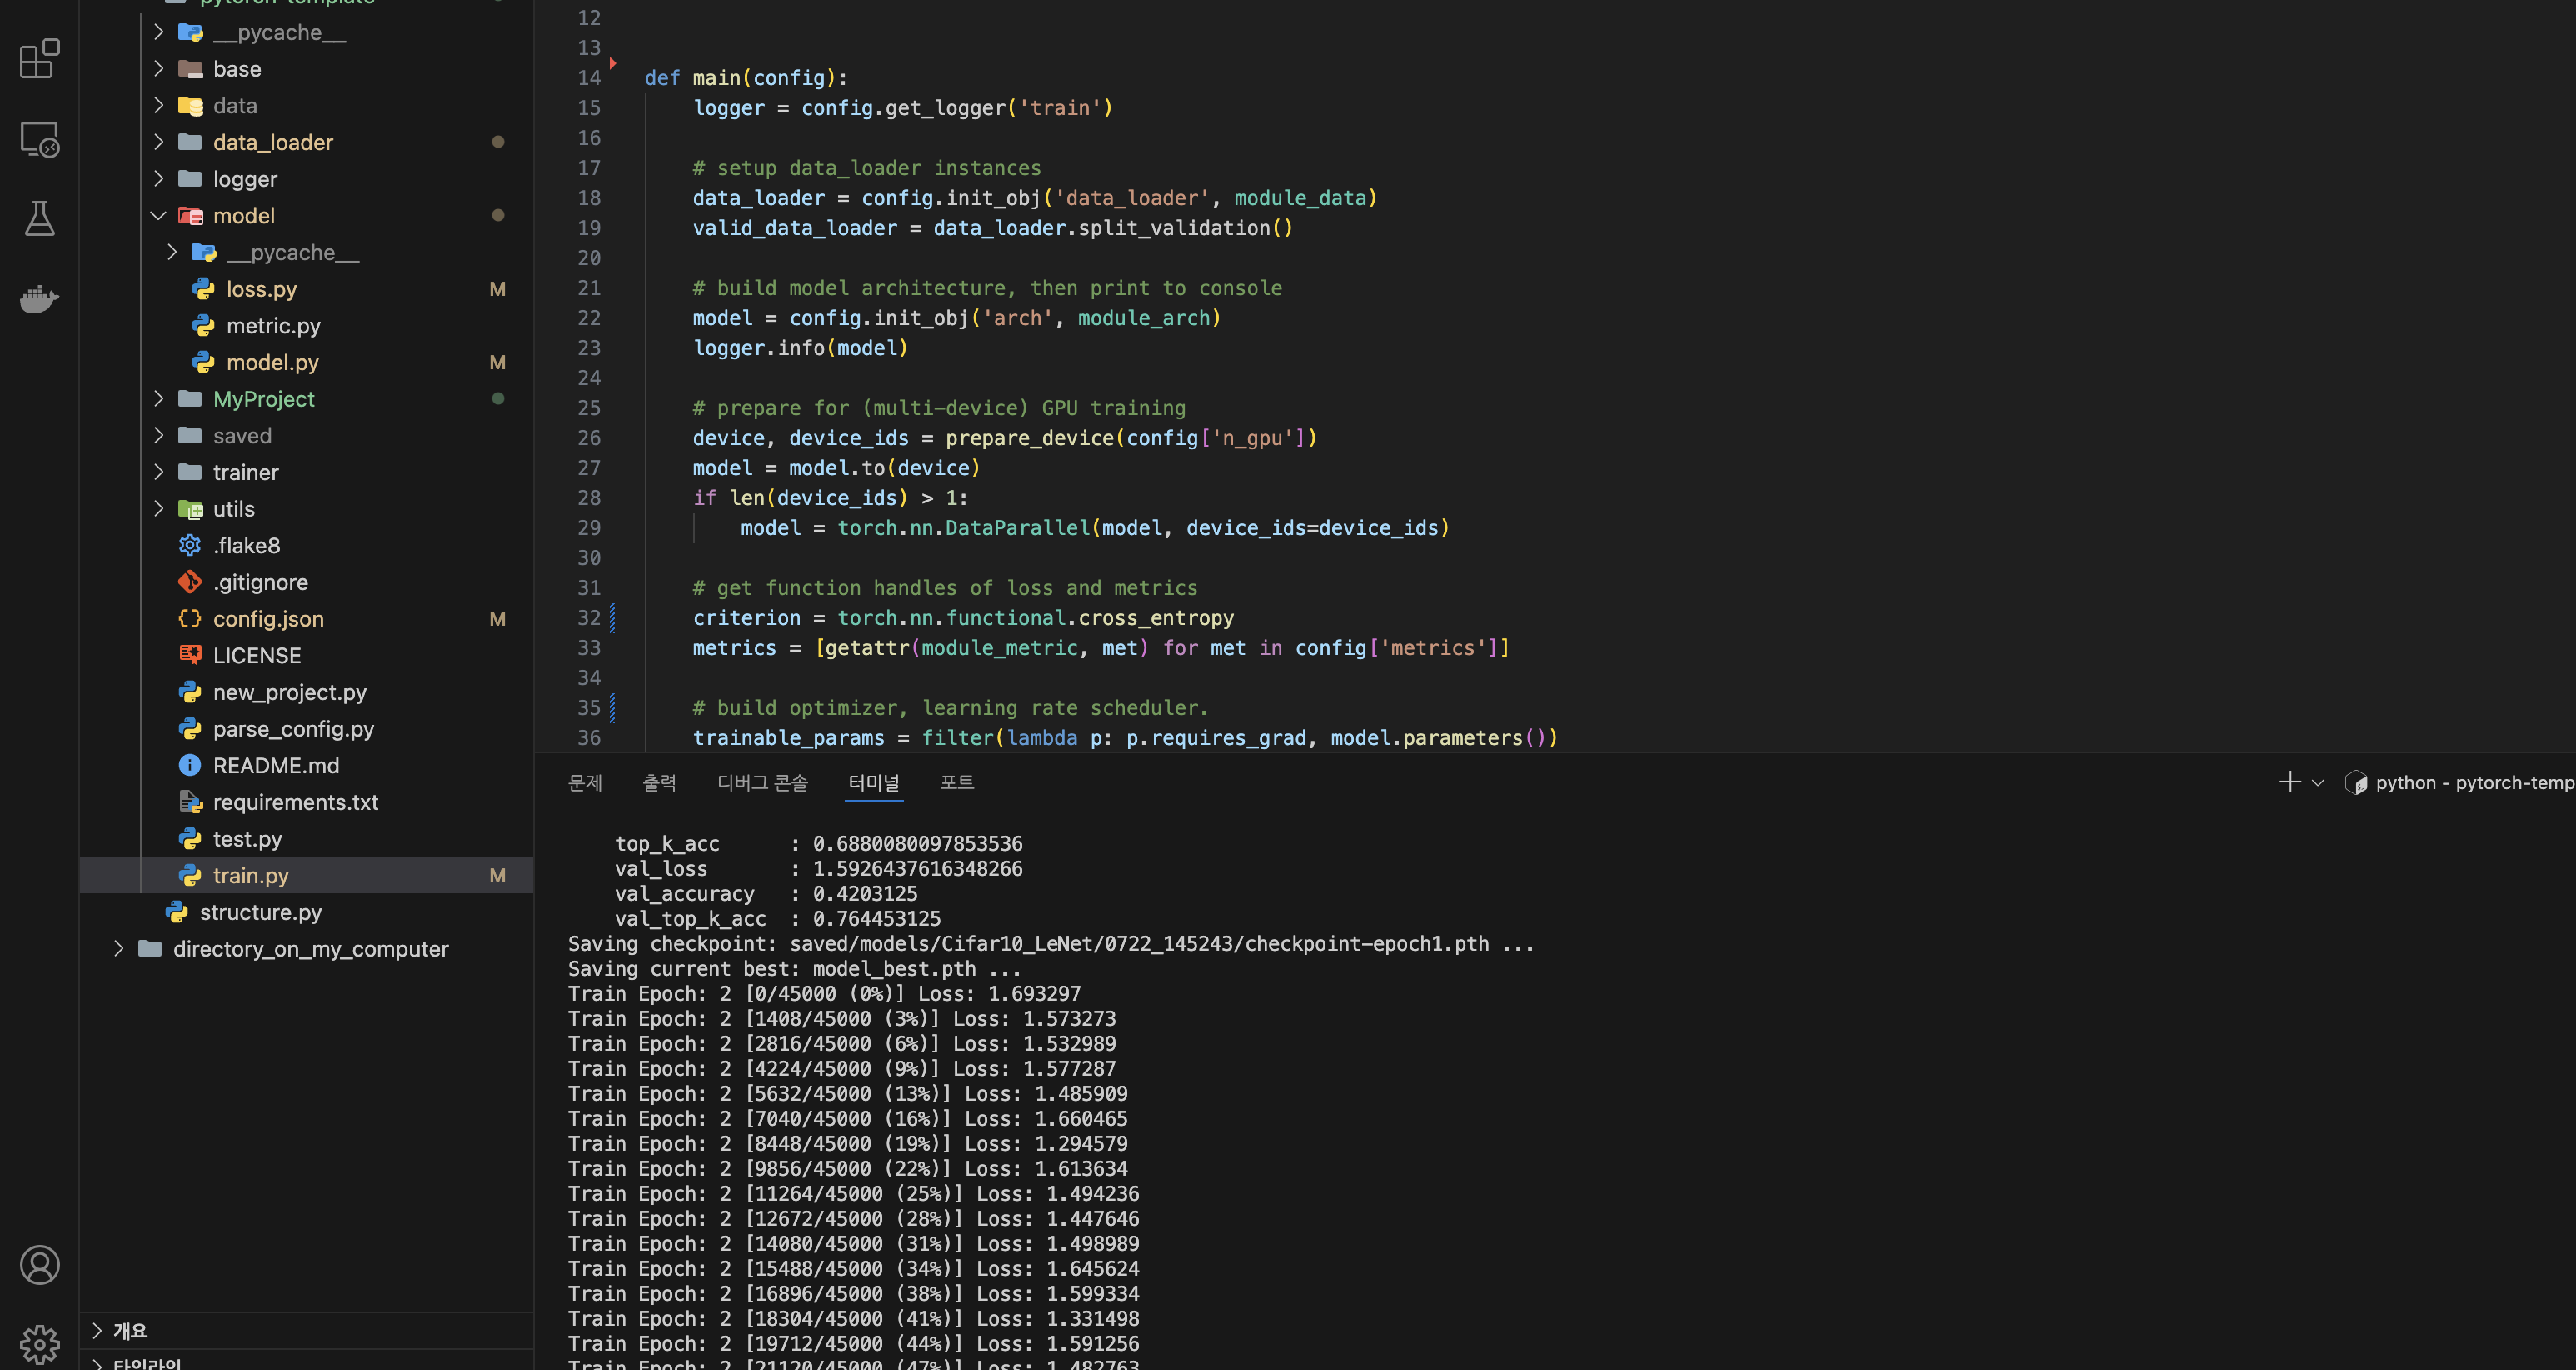
Task: Switch to the 문제 problems tab
Action: pyautogui.click(x=585, y=782)
